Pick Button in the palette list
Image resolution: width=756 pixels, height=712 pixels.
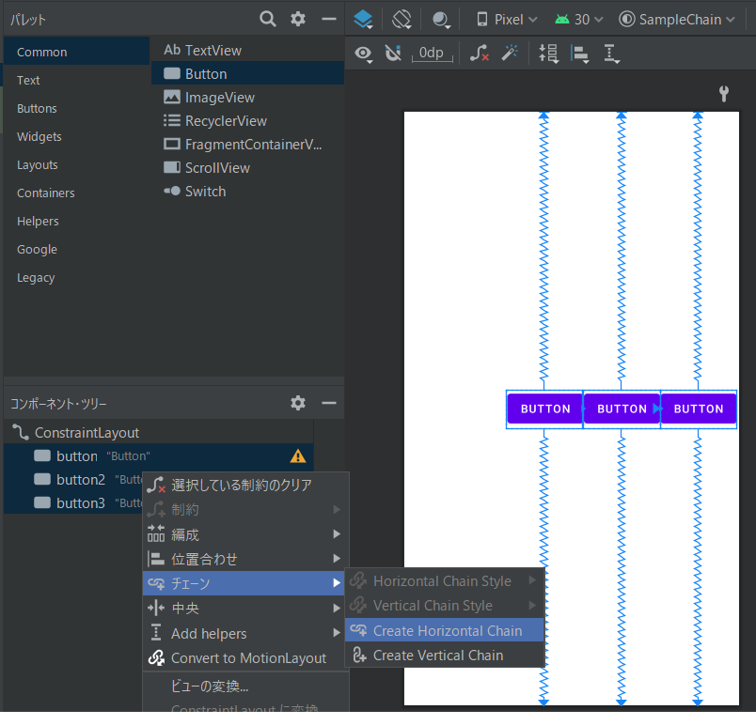[248, 73]
